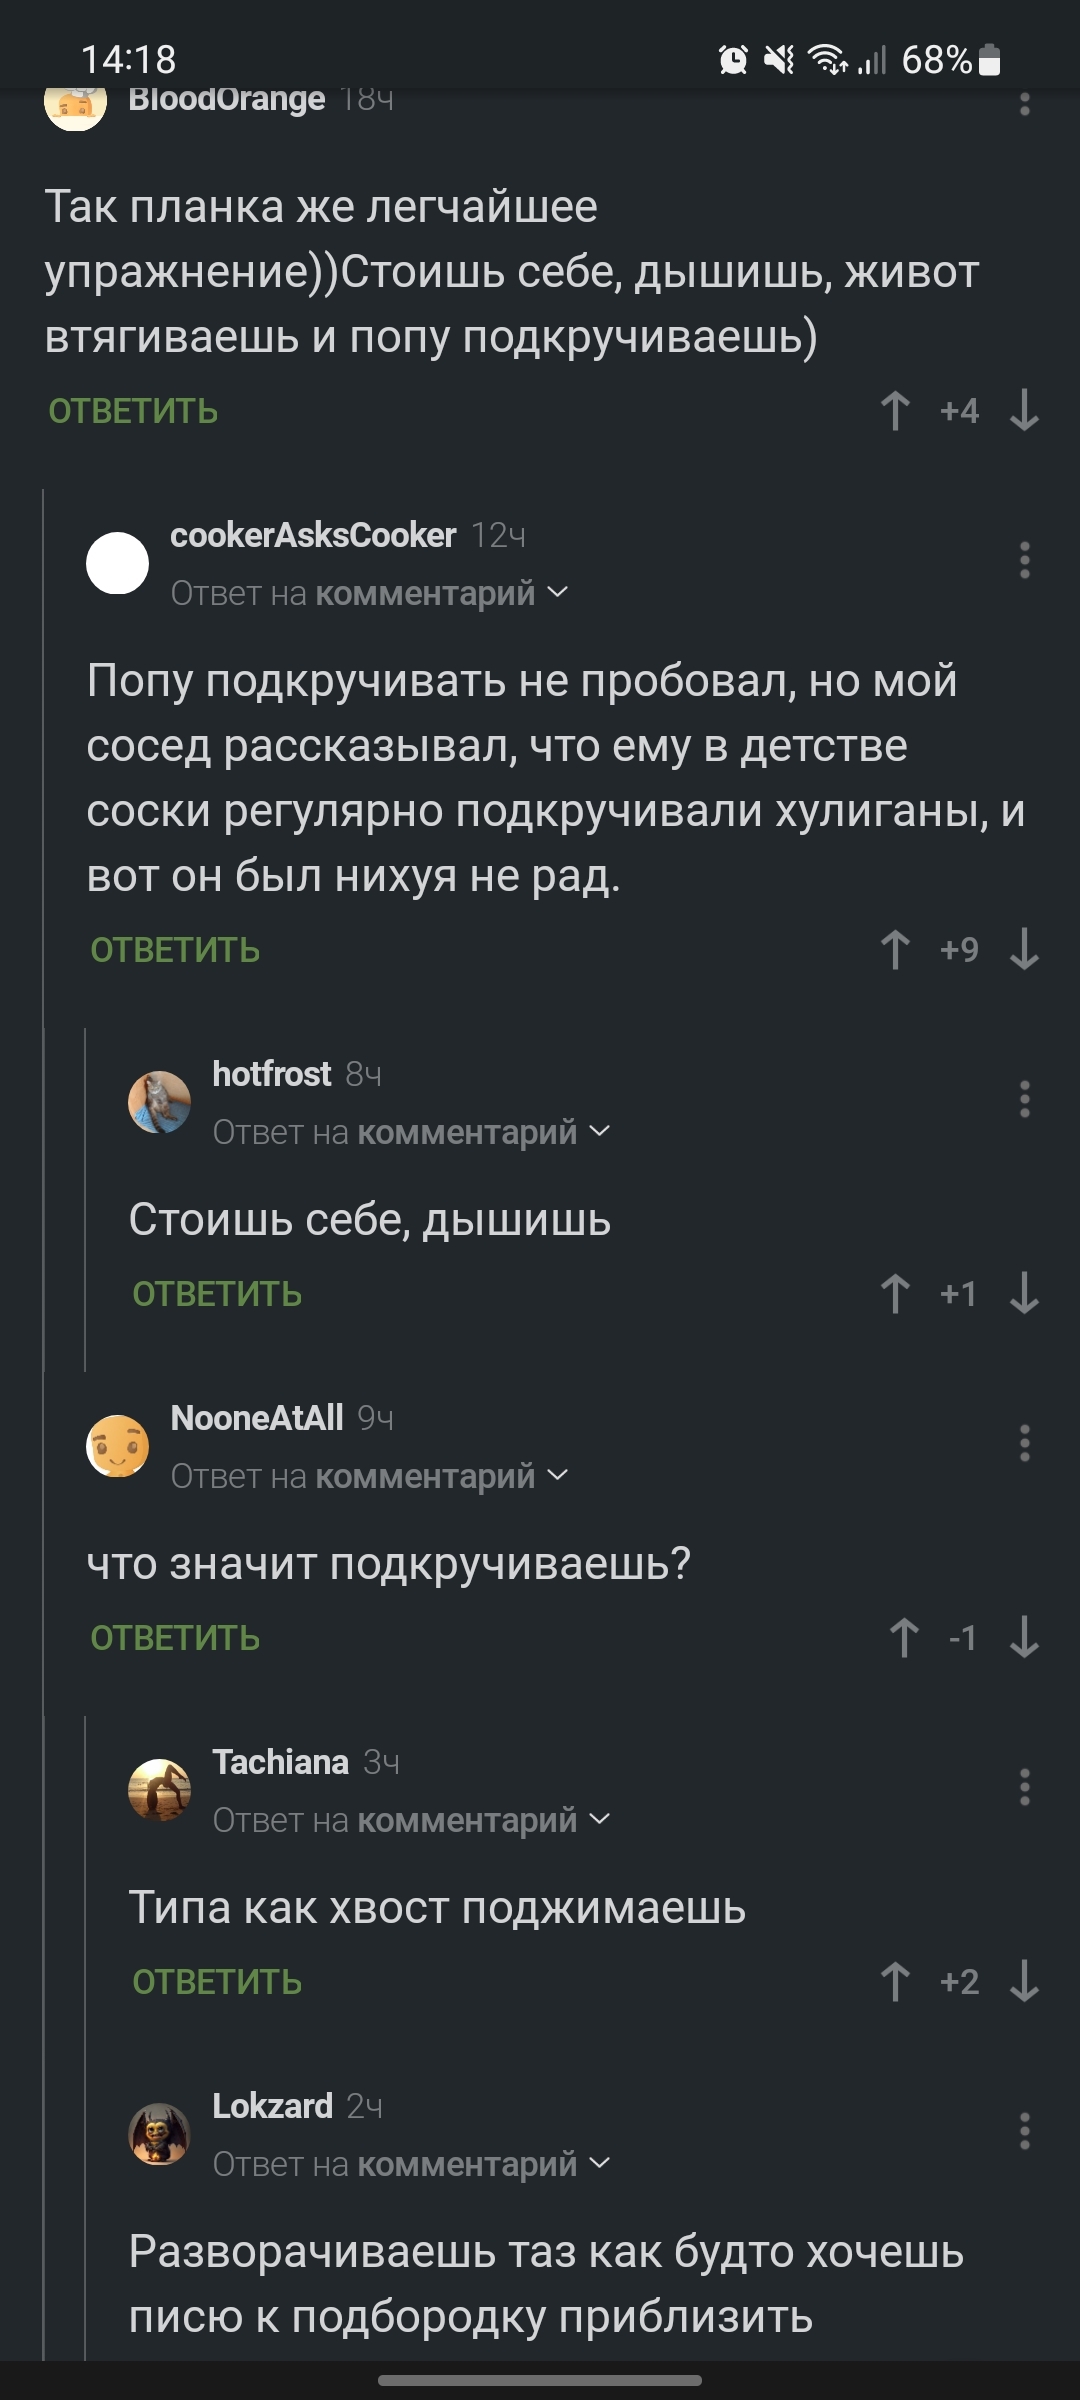The image size is (1080, 2400).
Task: Reply to NooneAtAll's comment via ОТВЕТИТЬ
Action: click(x=175, y=1637)
